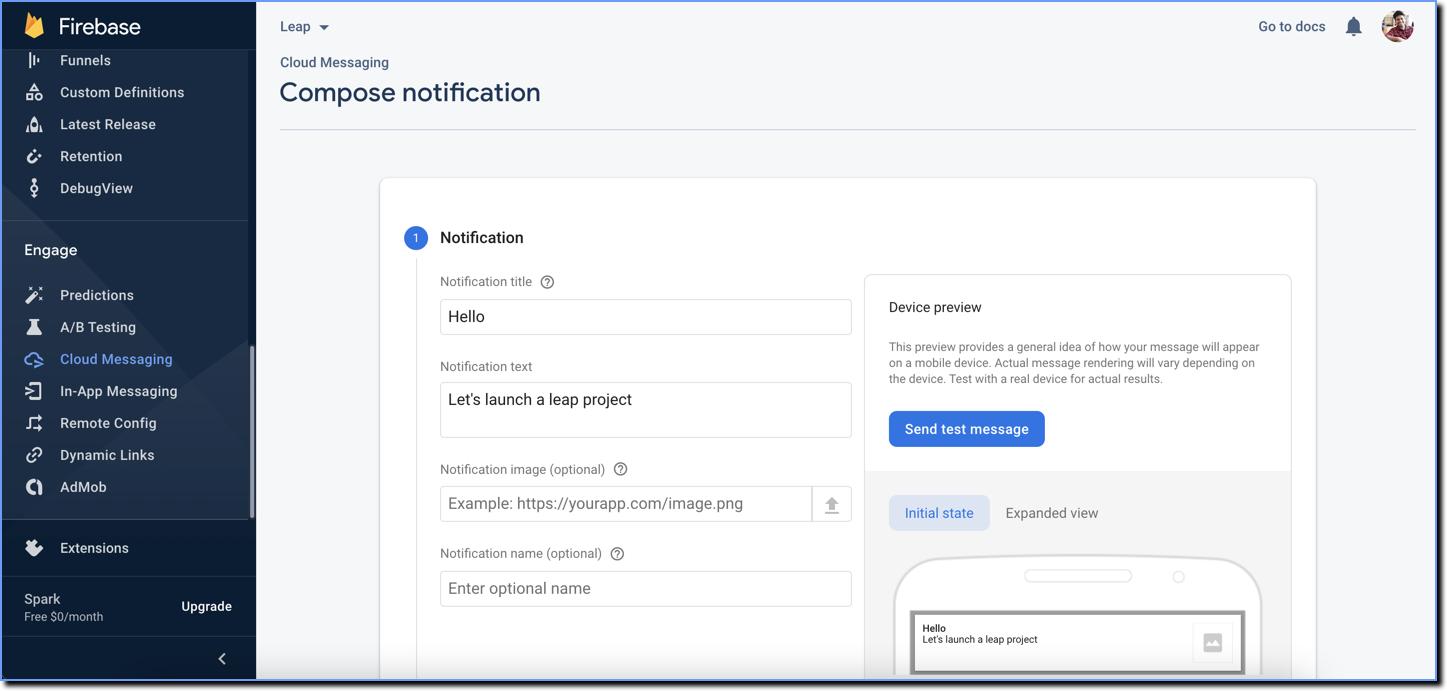This screenshot has height=691, width=1447.
Task: Open A/B Testing page
Action: click(98, 327)
